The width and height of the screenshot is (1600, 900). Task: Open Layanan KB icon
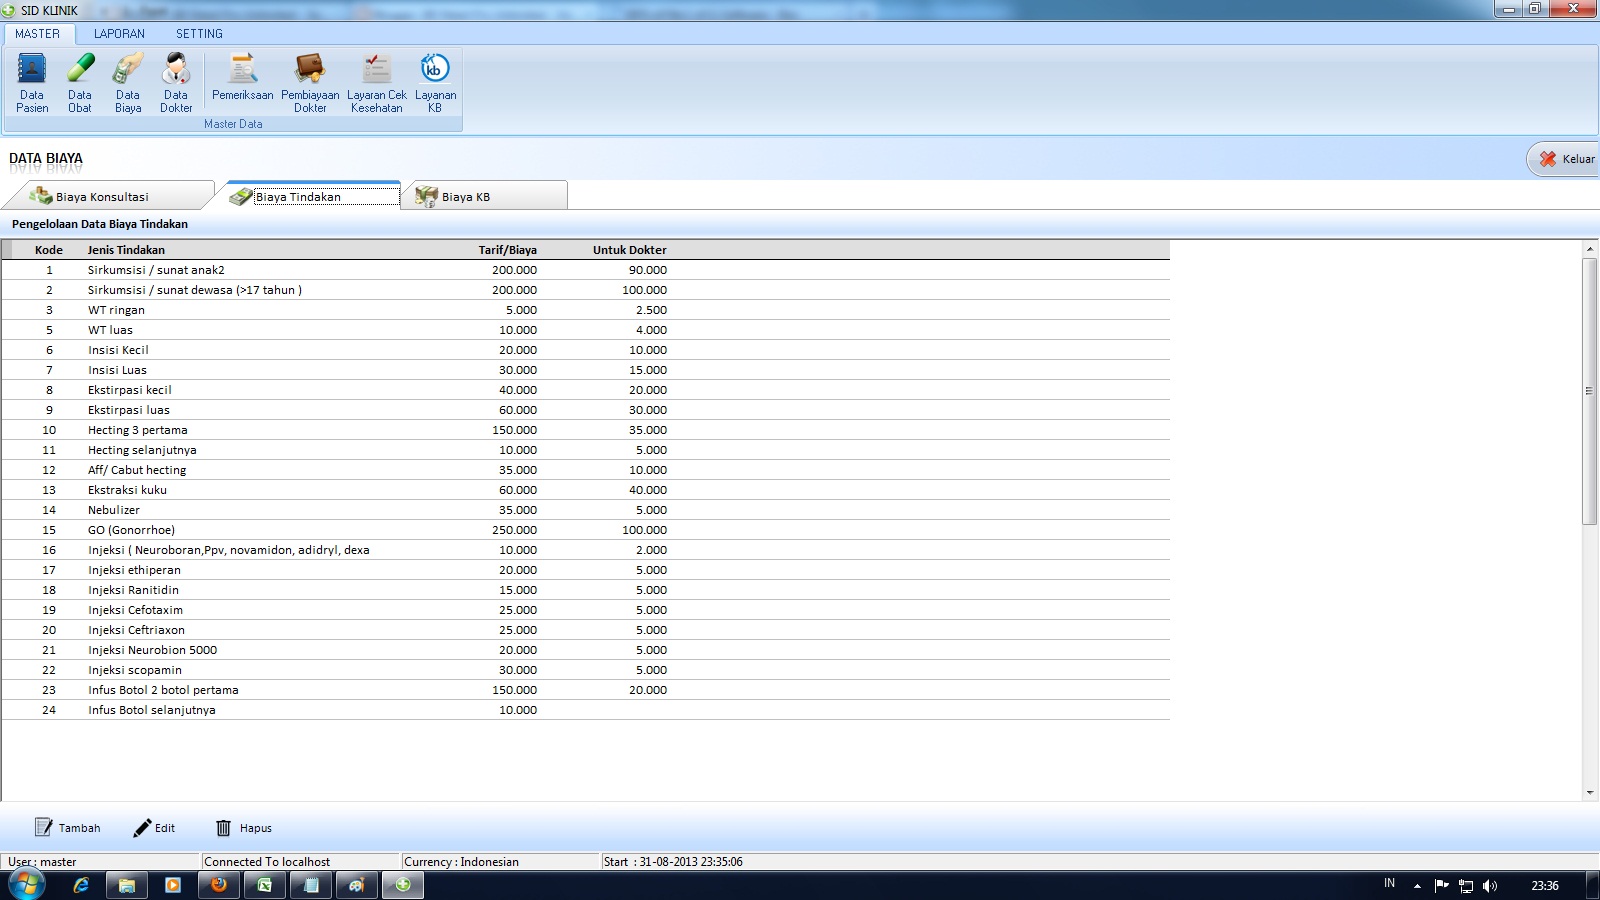[x=435, y=82]
